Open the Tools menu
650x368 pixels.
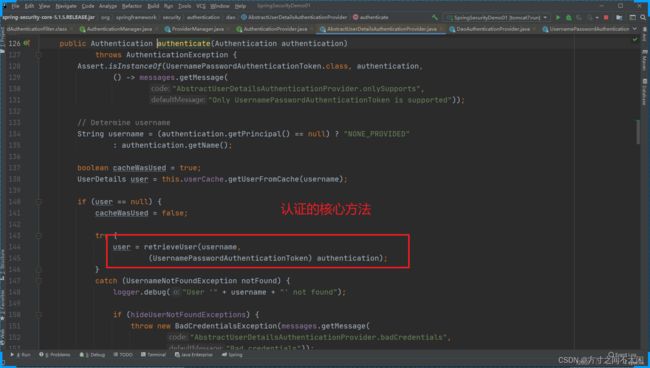(184, 6)
